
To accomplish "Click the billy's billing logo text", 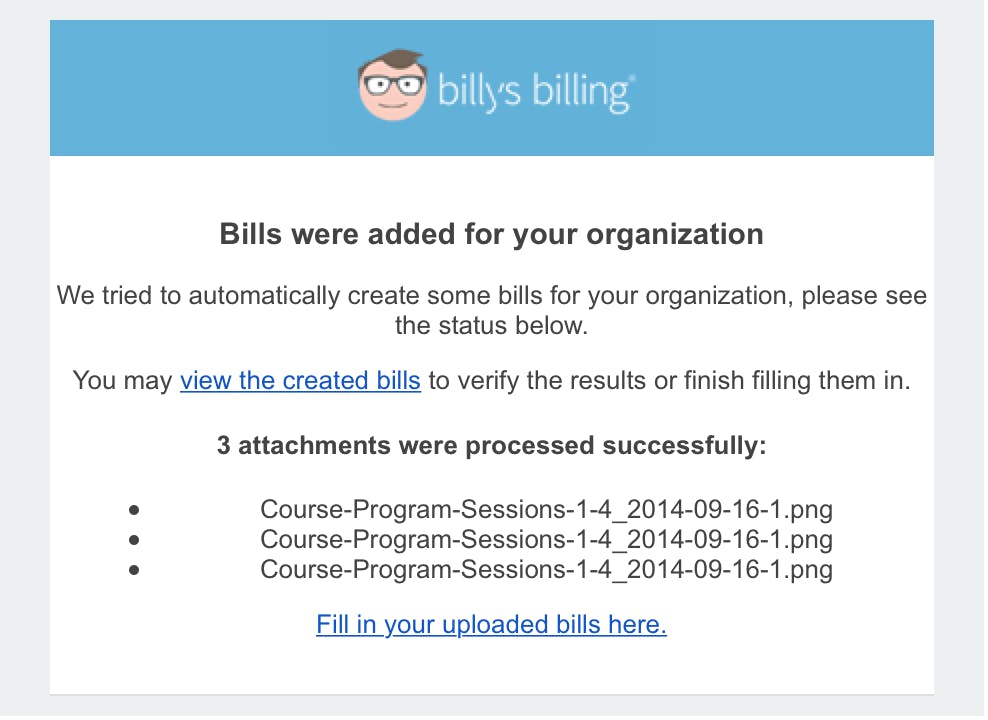I will pos(536,92).
